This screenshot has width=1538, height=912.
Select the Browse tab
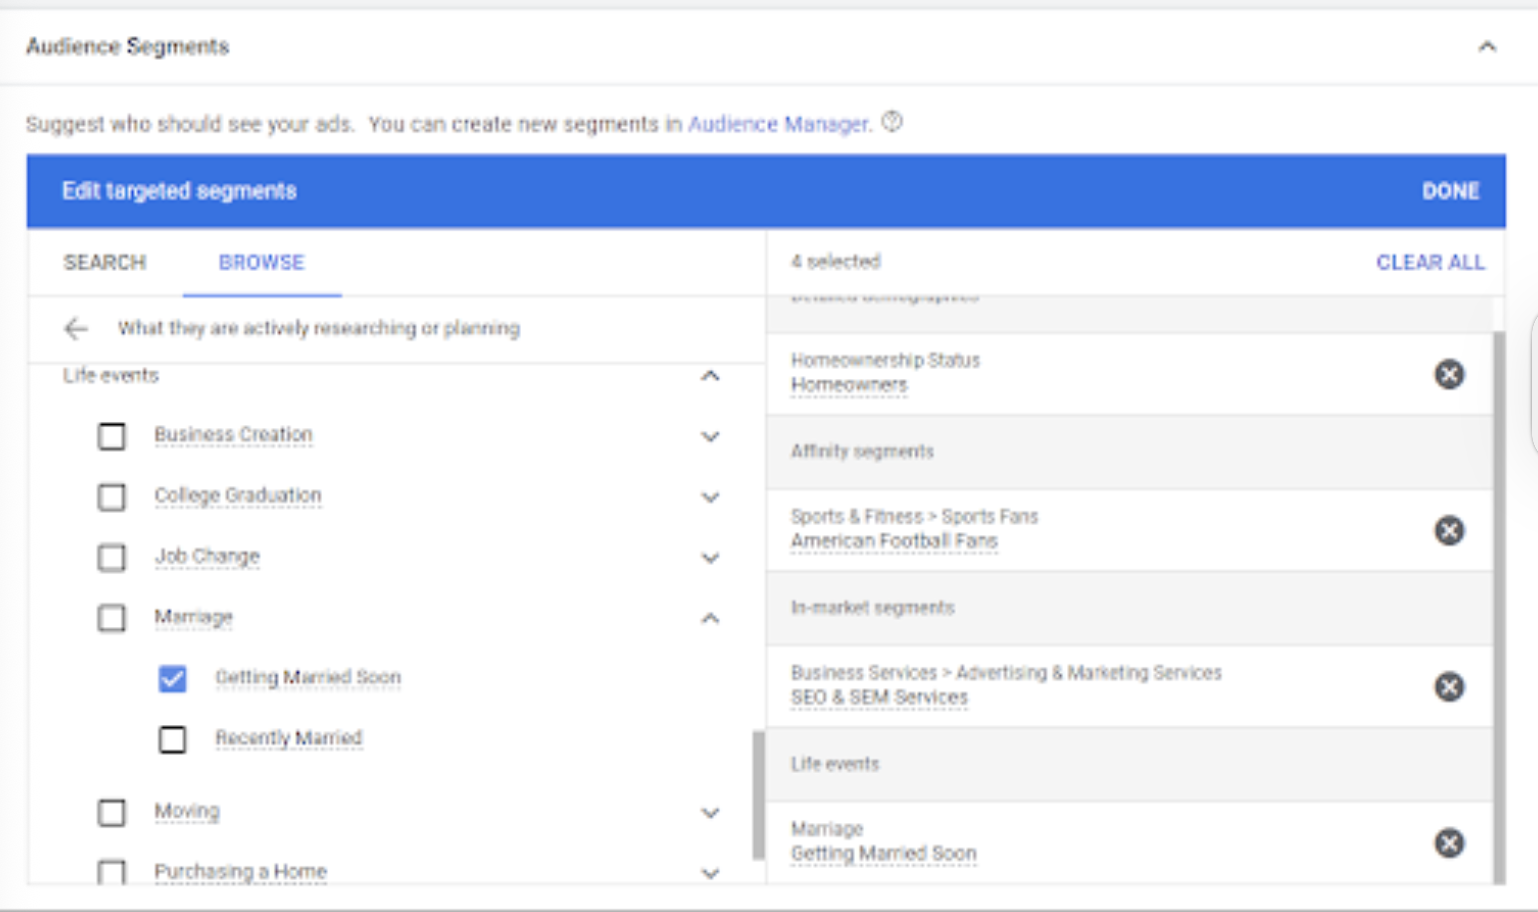pos(261,262)
